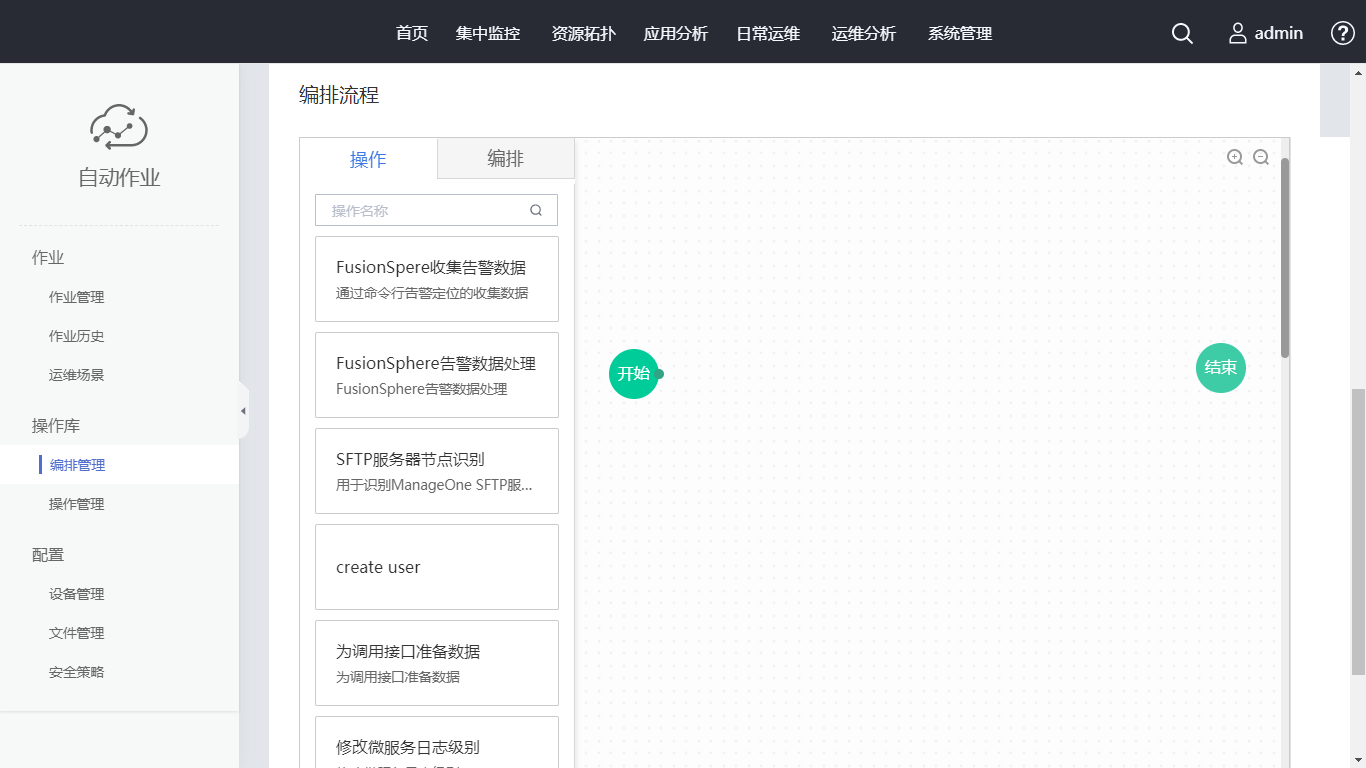Screen dimensions: 1366x768
Task: Click the search magnifier icon in top bar
Action: (1182, 34)
